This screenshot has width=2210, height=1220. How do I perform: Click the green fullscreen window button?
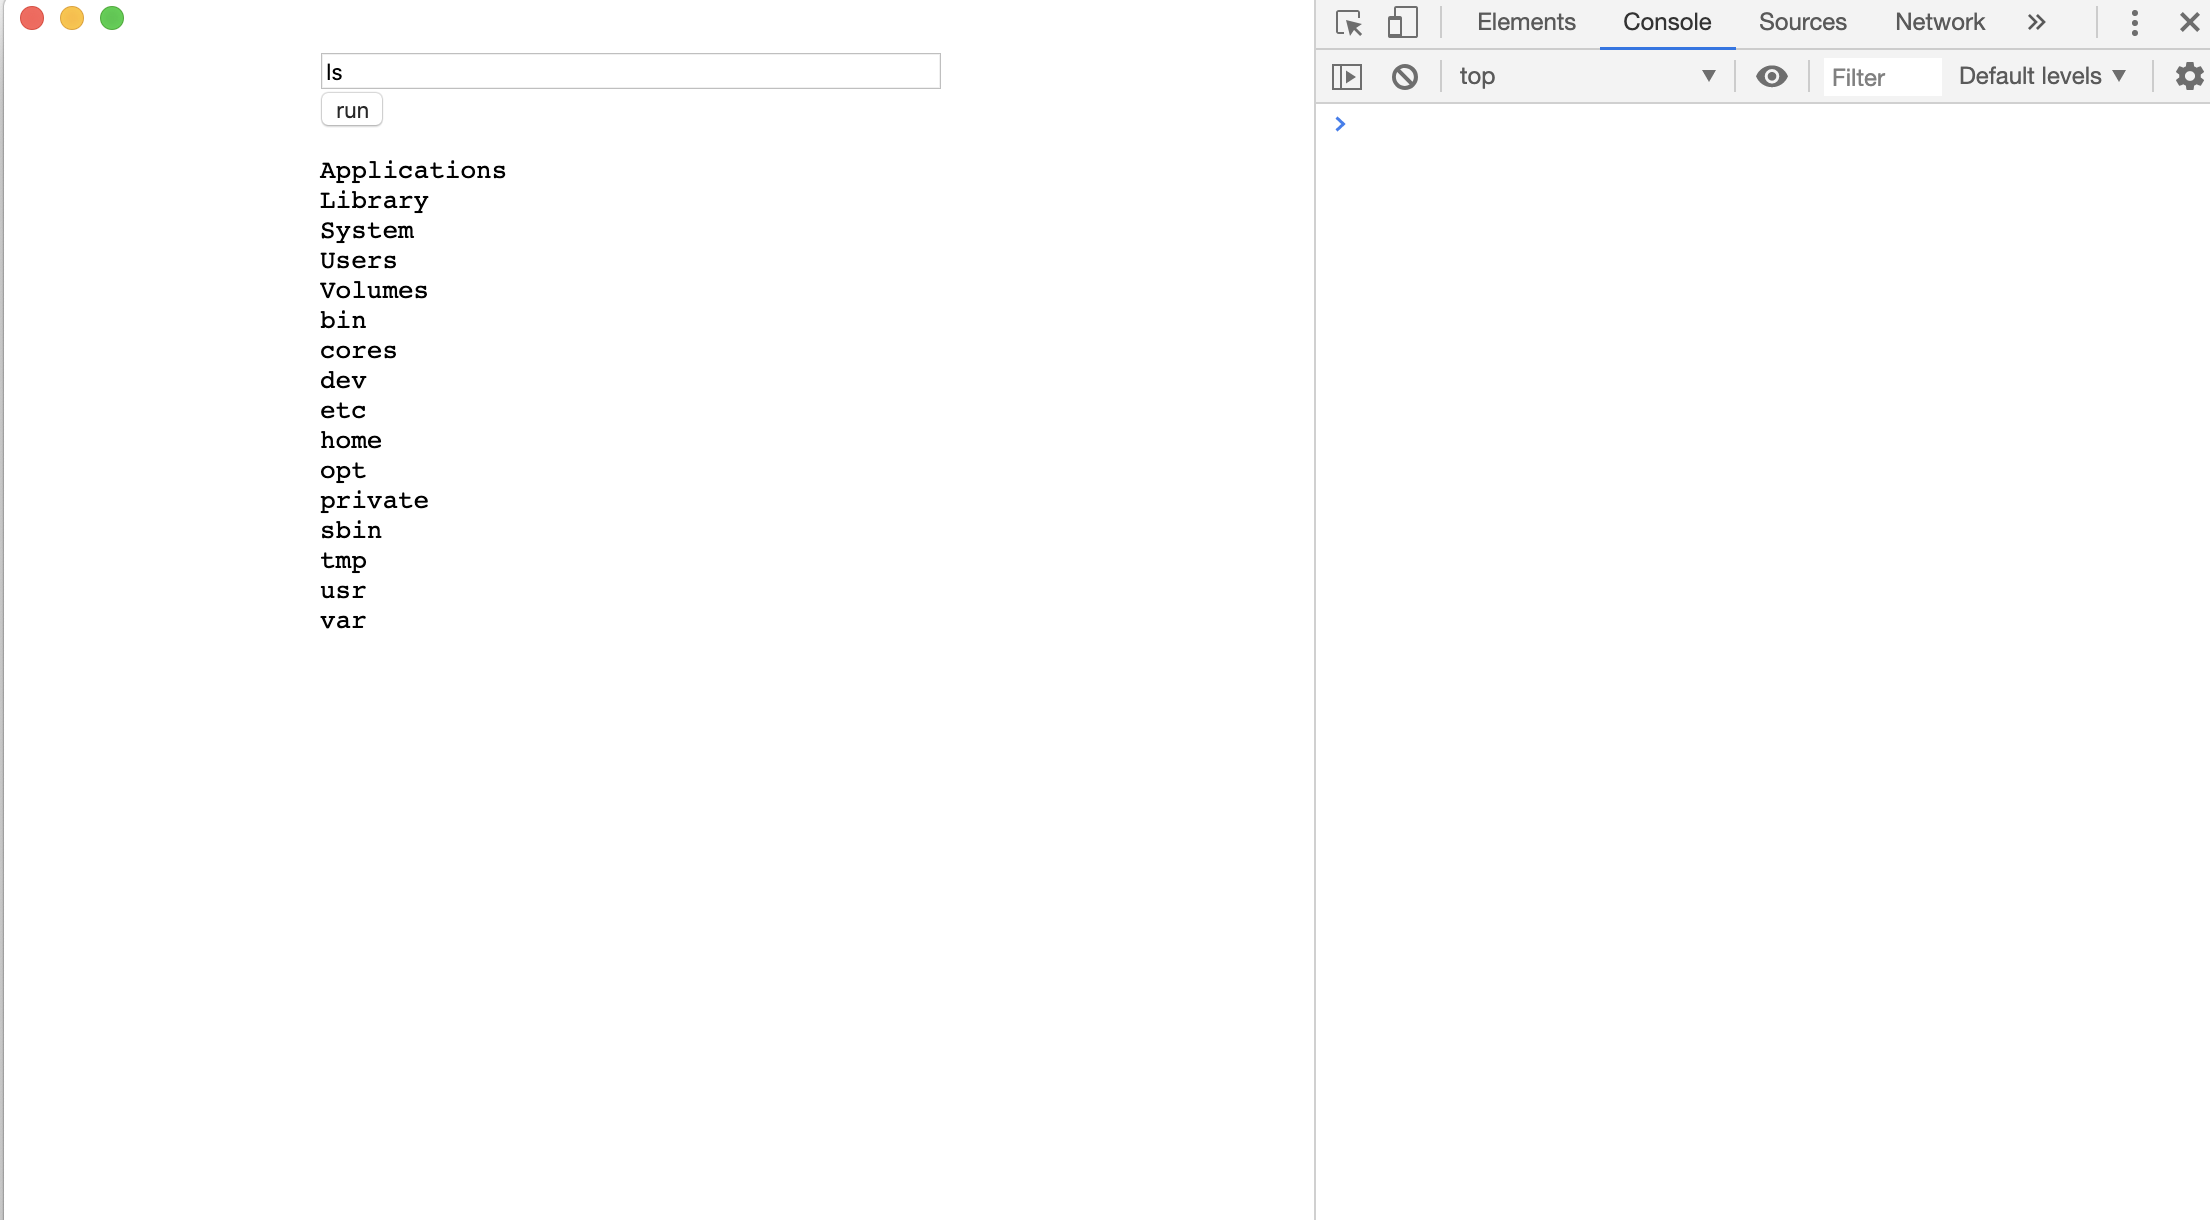point(112,18)
